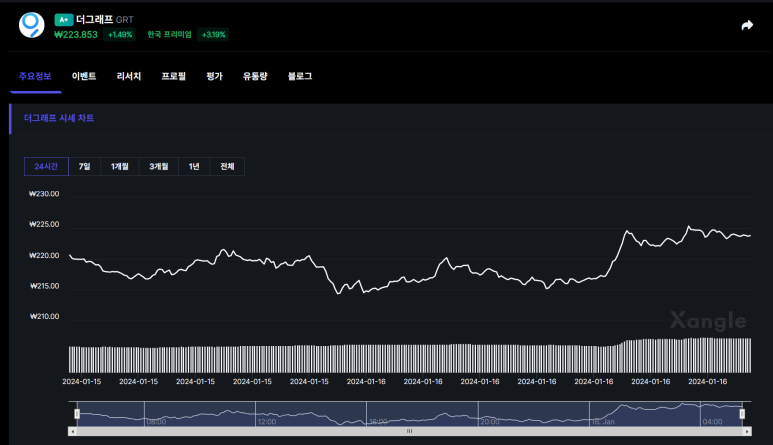Click the A+ rating badge
This screenshot has width=773, height=445.
tap(64, 20)
